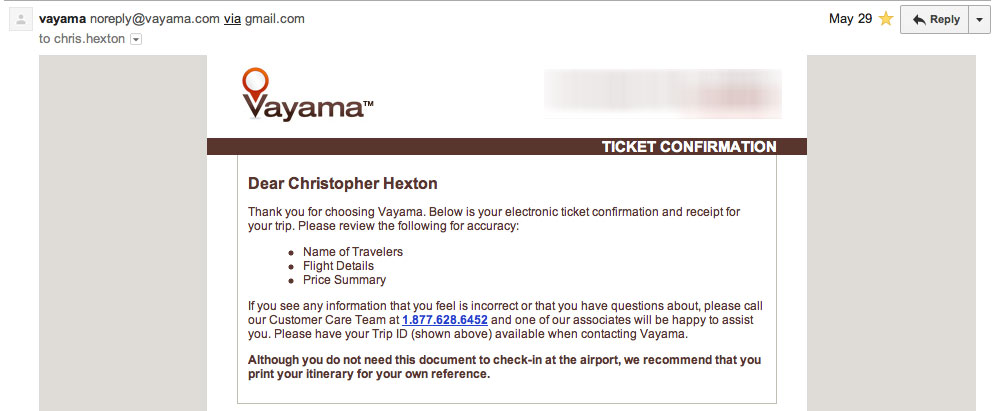This screenshot has height=411, width=1005.
Task: Click the "Dear Christopher Hexton" greeting
Action: (x=342, y=184)
